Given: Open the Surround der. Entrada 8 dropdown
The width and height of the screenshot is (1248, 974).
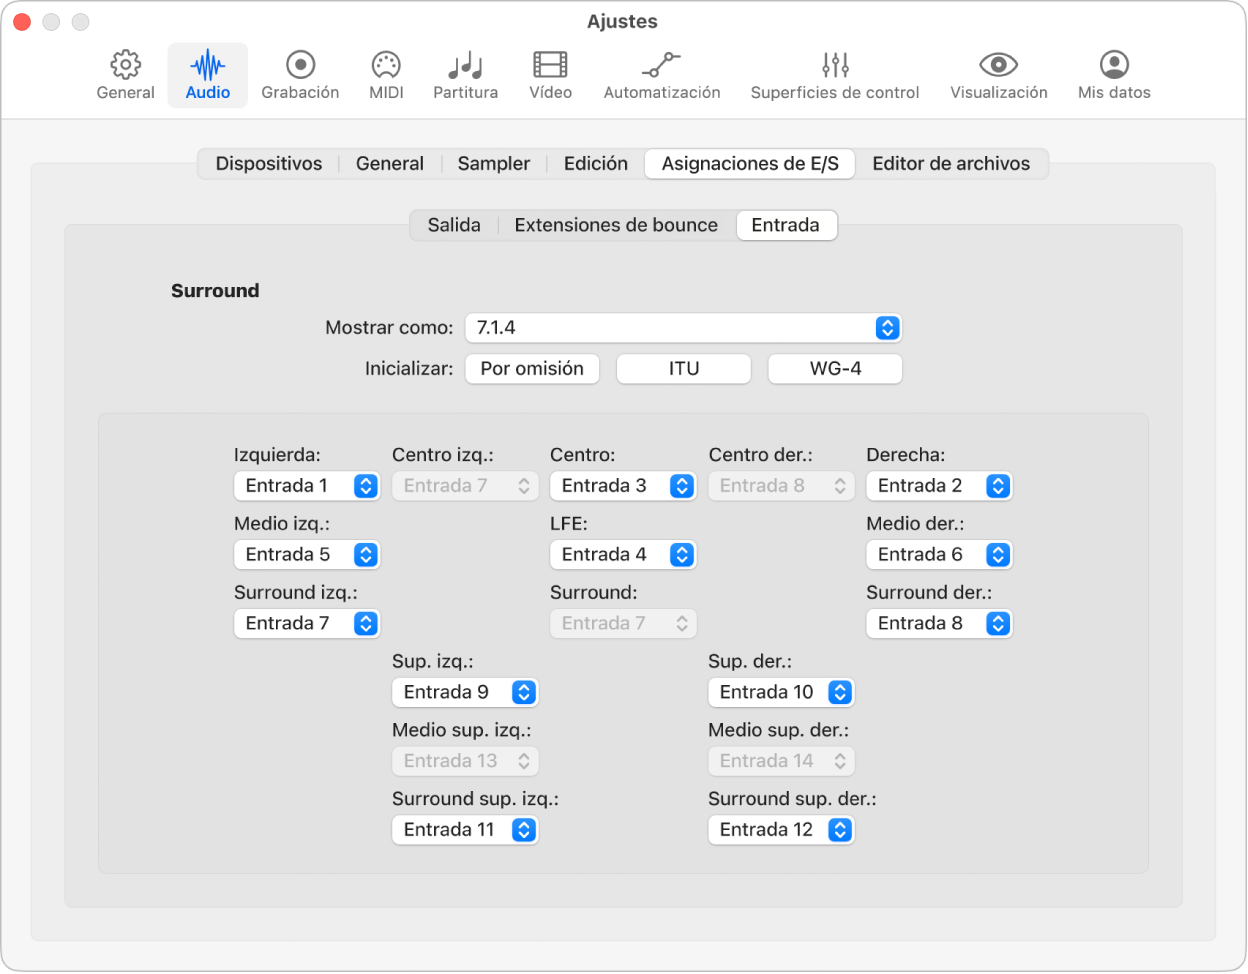Looking at the screenshot, I should click(939, 624).
